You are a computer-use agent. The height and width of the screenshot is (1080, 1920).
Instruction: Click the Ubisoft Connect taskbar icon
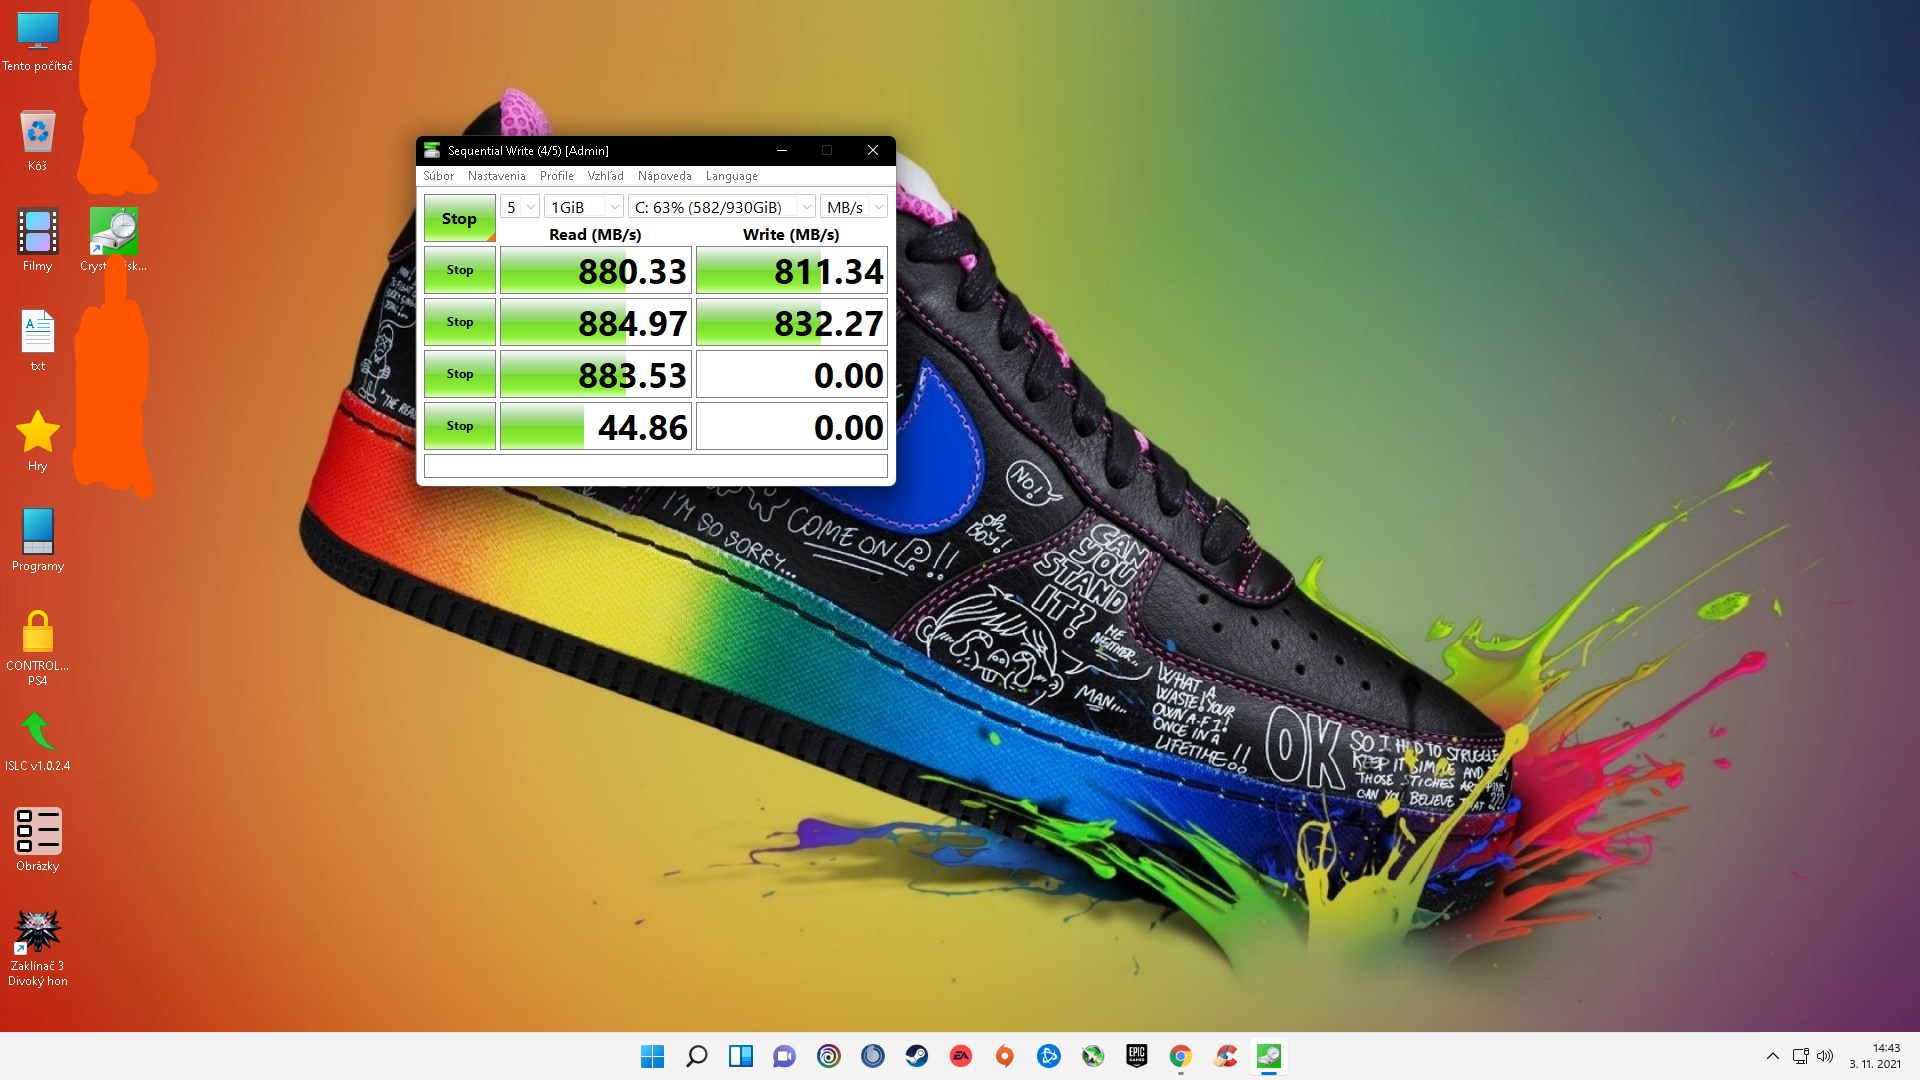828,1056
